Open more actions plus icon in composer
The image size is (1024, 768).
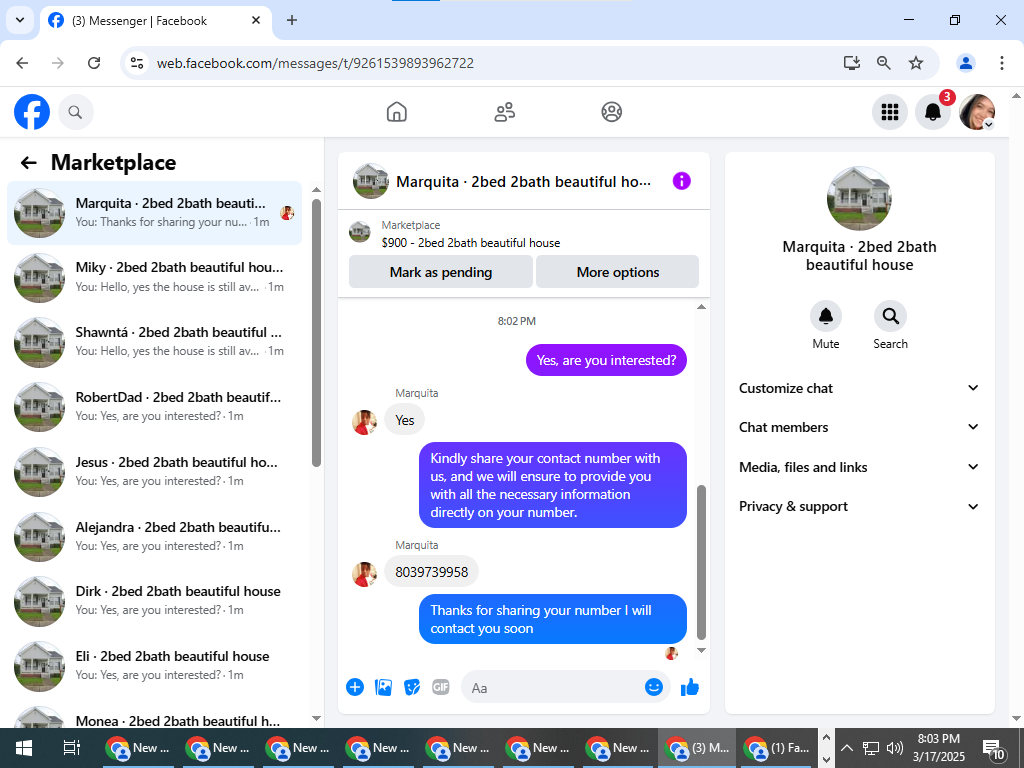click(355, 687)
